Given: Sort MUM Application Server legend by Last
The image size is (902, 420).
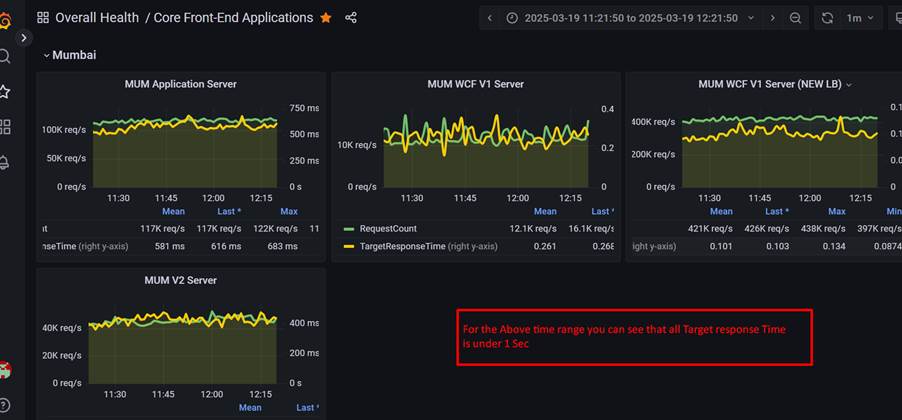Looking at the screenshot, I should [x=229, y=211].
